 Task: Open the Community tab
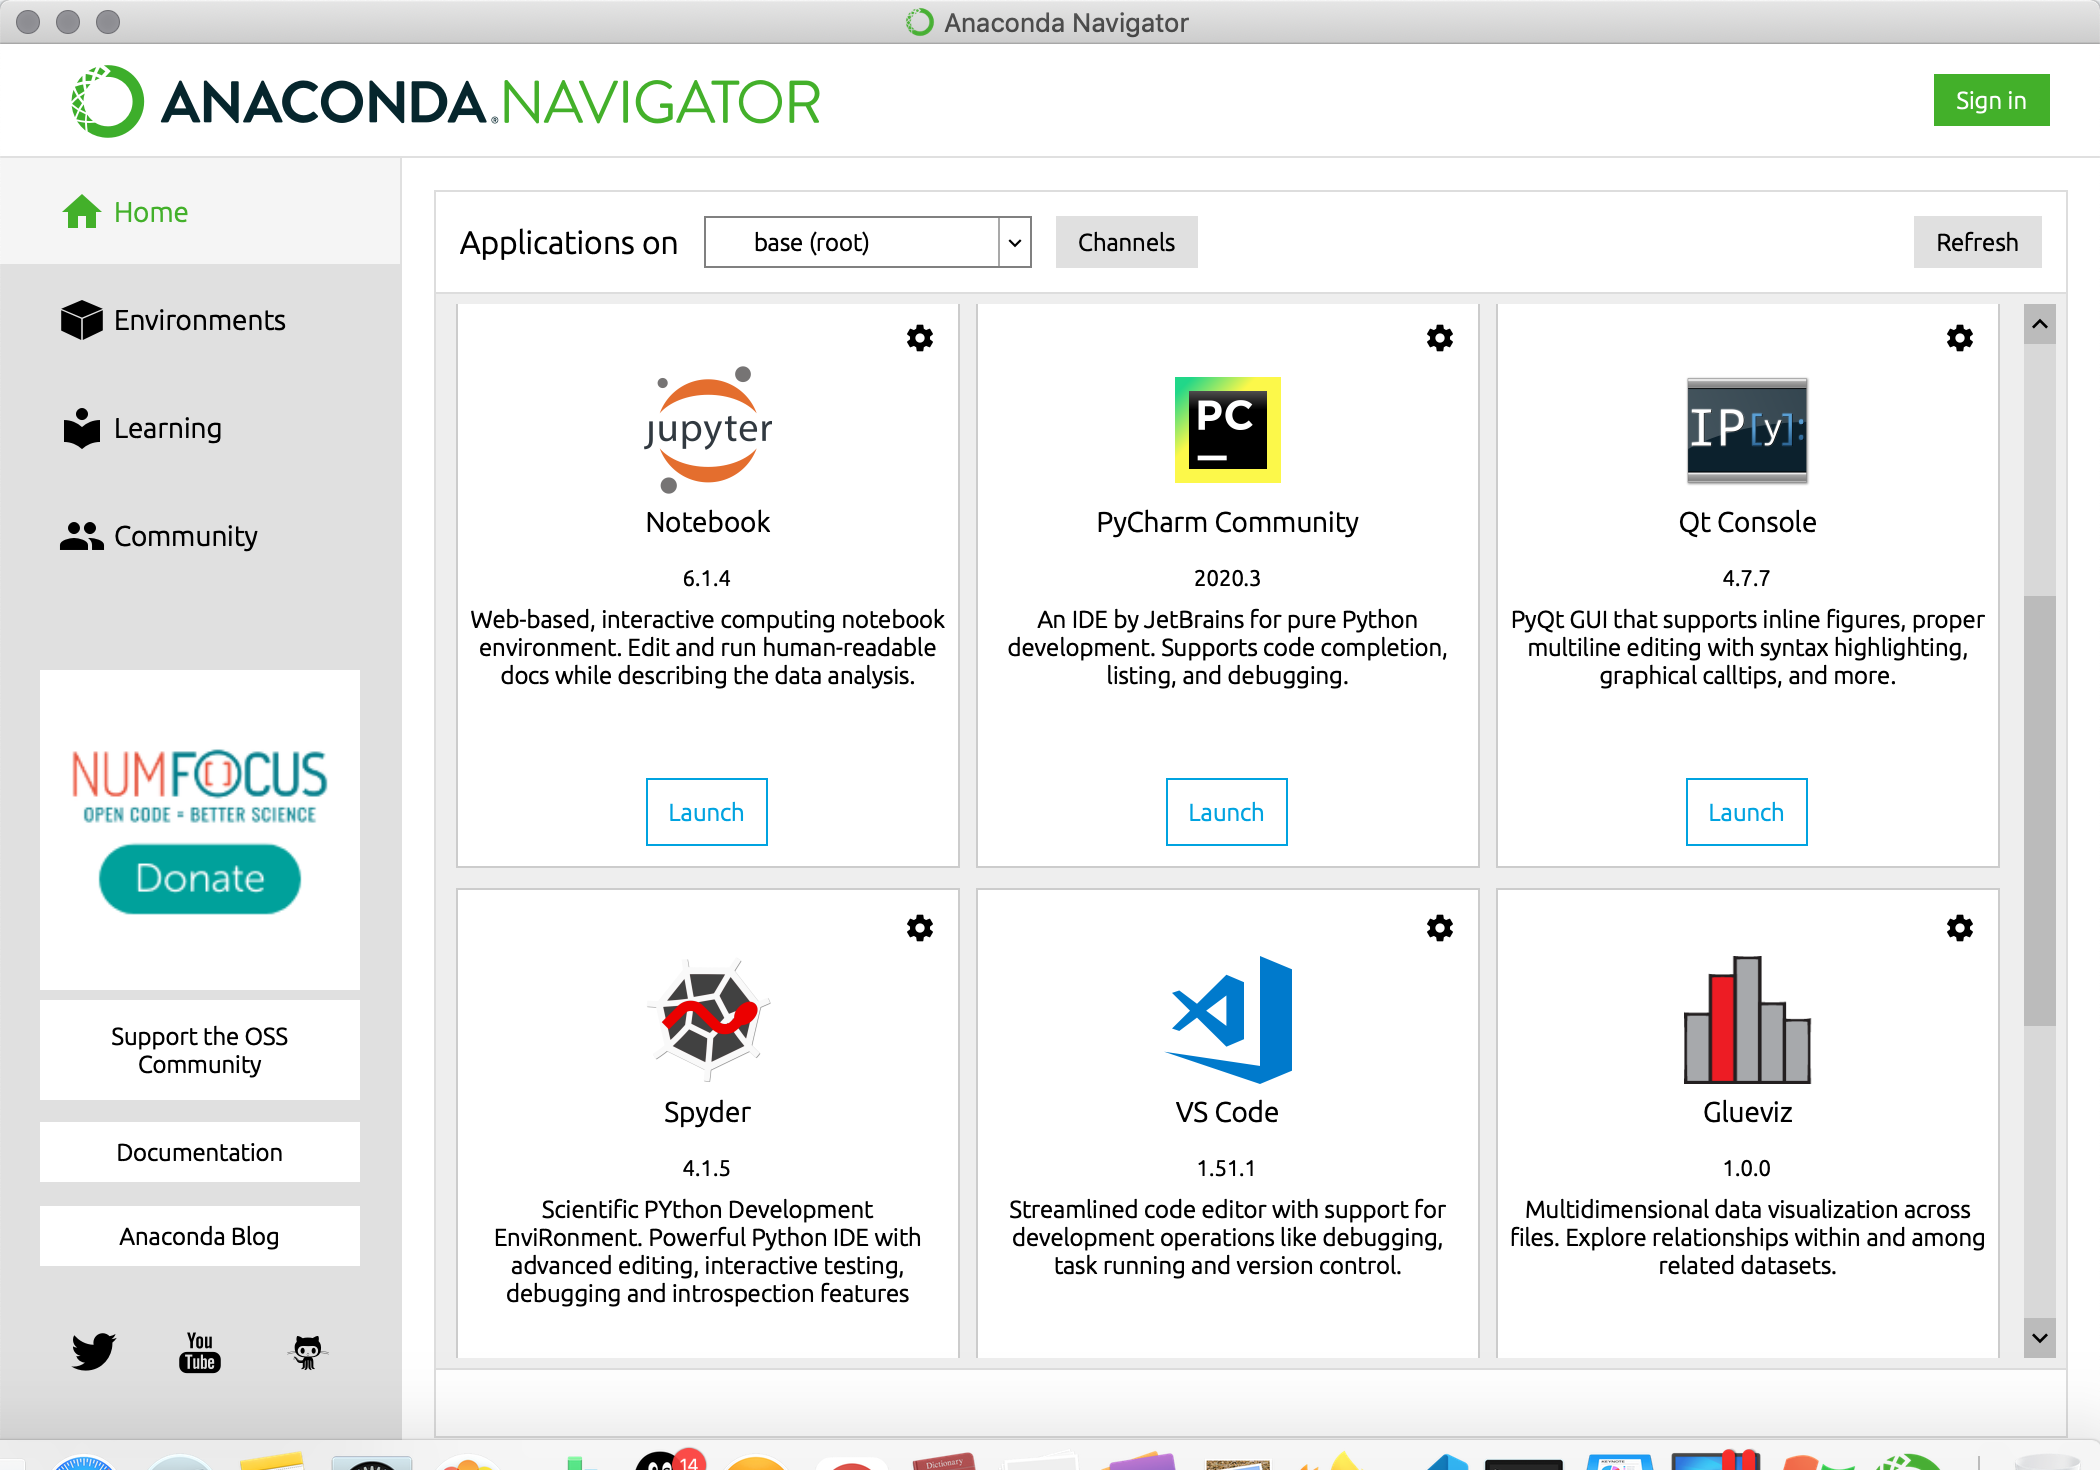[185, 536]
